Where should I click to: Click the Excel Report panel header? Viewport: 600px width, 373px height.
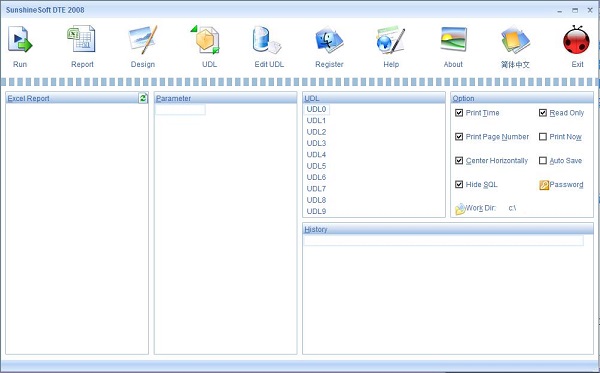click(77, 98)
